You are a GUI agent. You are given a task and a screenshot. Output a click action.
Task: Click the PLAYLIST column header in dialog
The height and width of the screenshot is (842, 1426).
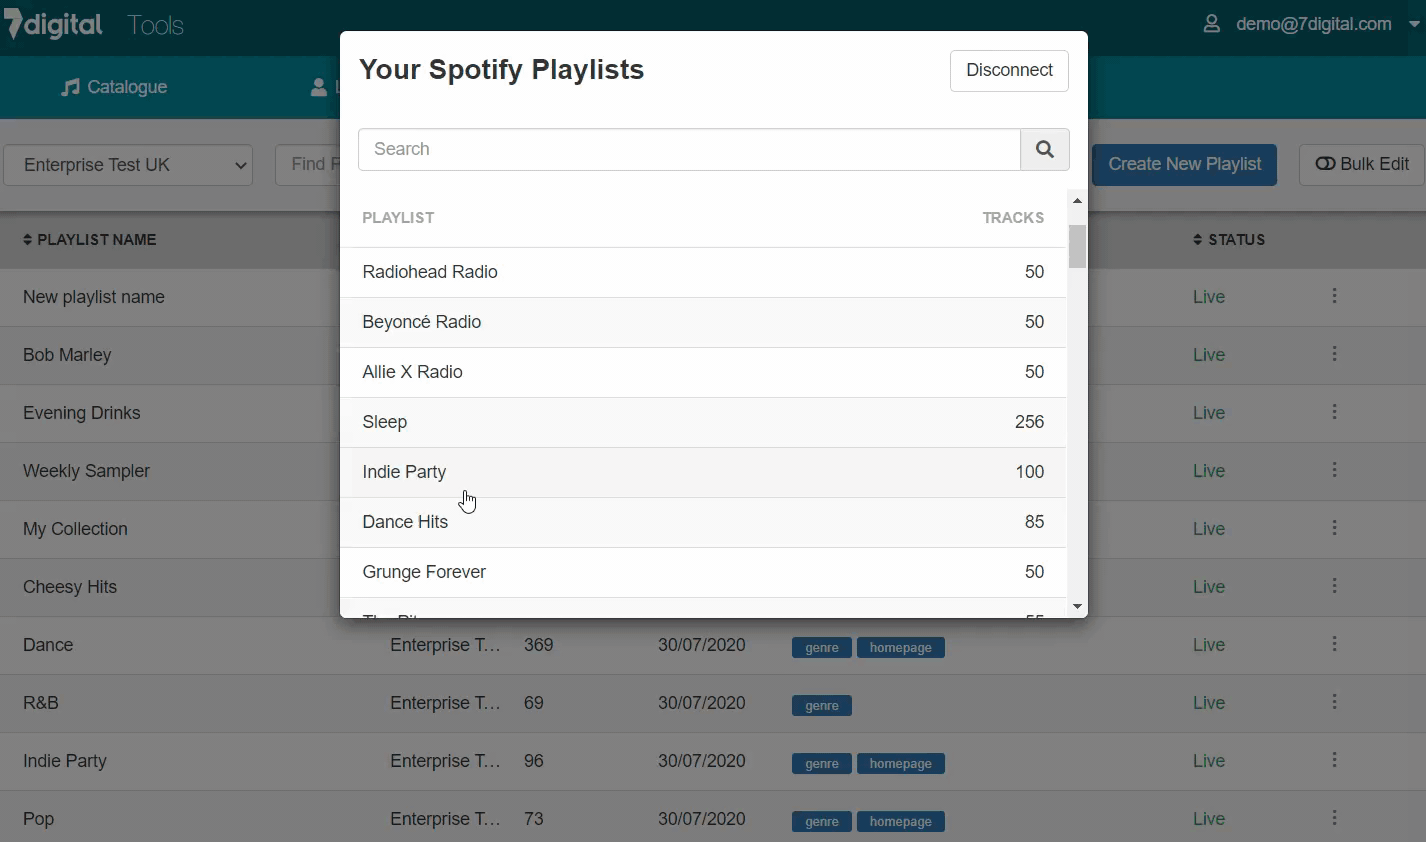pos(398,218)
